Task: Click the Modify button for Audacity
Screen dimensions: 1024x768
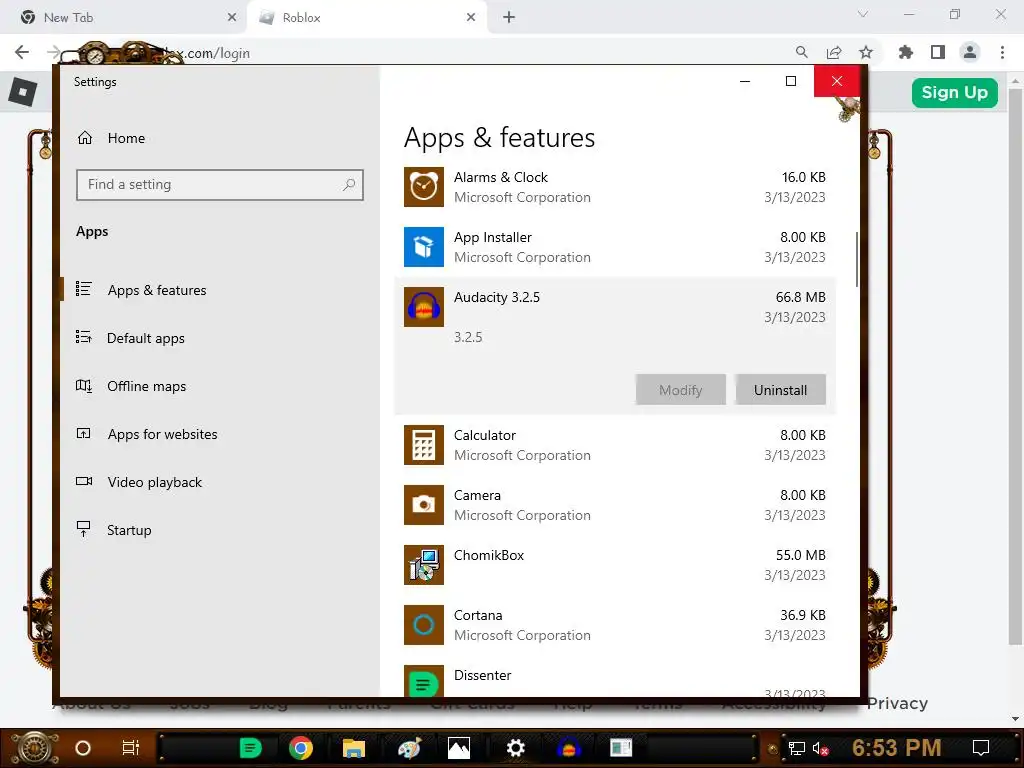Action: click(680, 390)
